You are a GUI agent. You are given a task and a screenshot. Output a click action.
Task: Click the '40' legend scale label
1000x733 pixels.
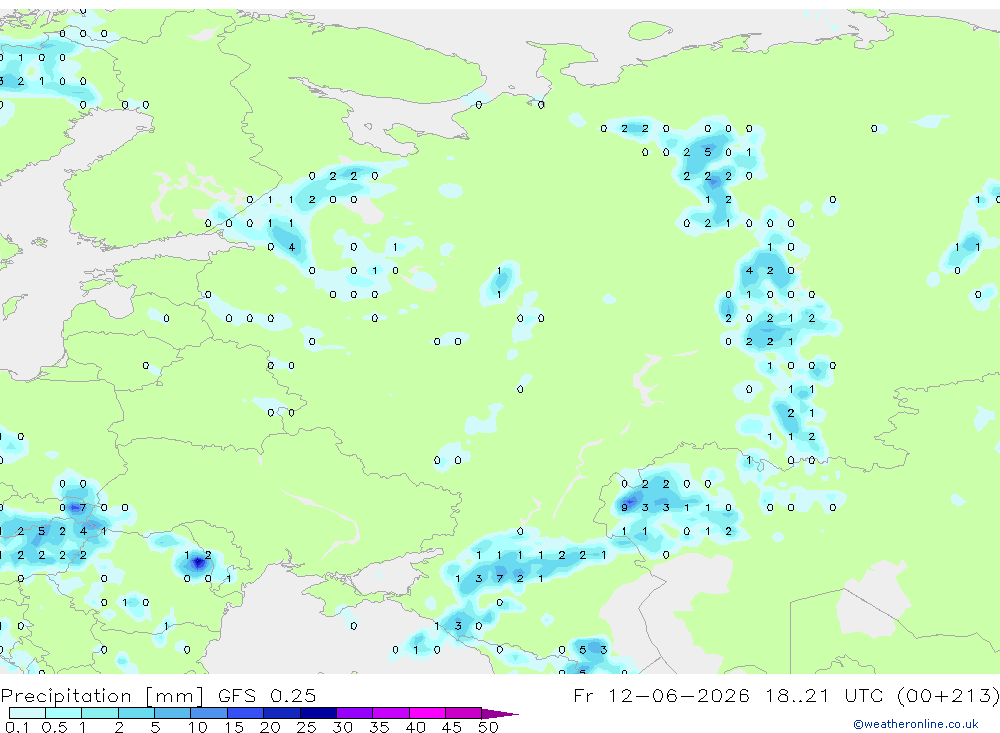click(415, 727)
